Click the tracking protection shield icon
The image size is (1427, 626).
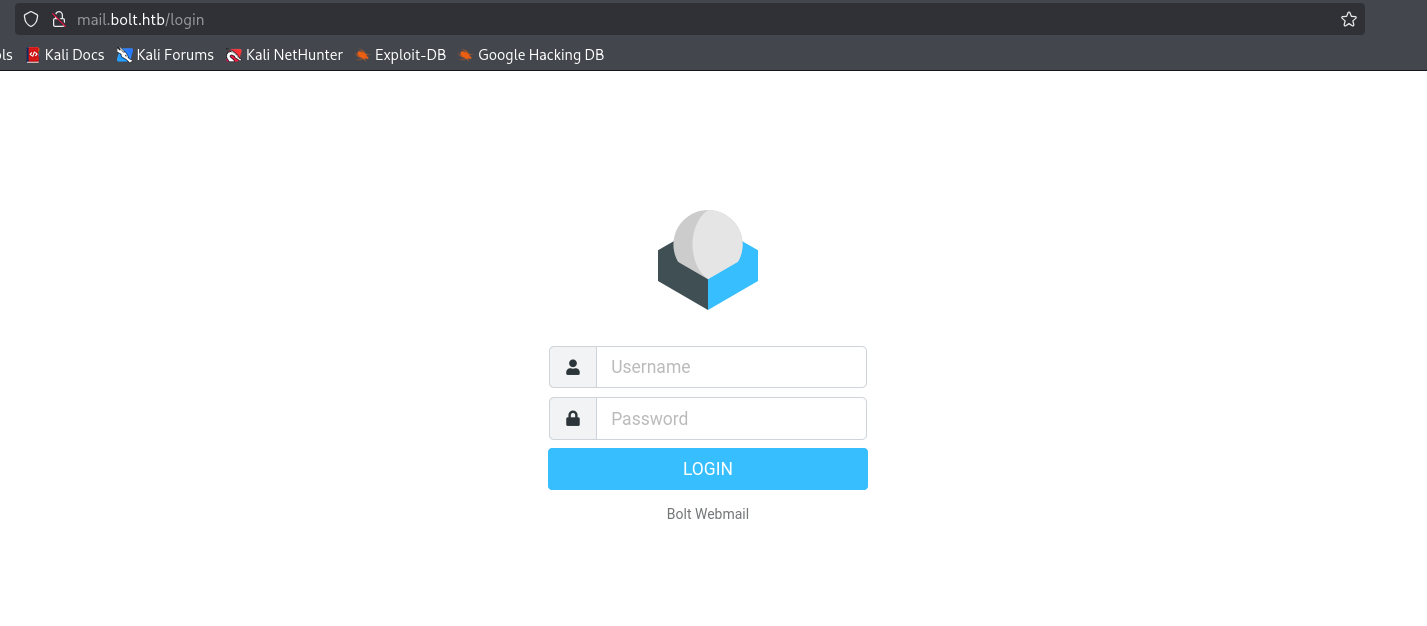(31, 19)
